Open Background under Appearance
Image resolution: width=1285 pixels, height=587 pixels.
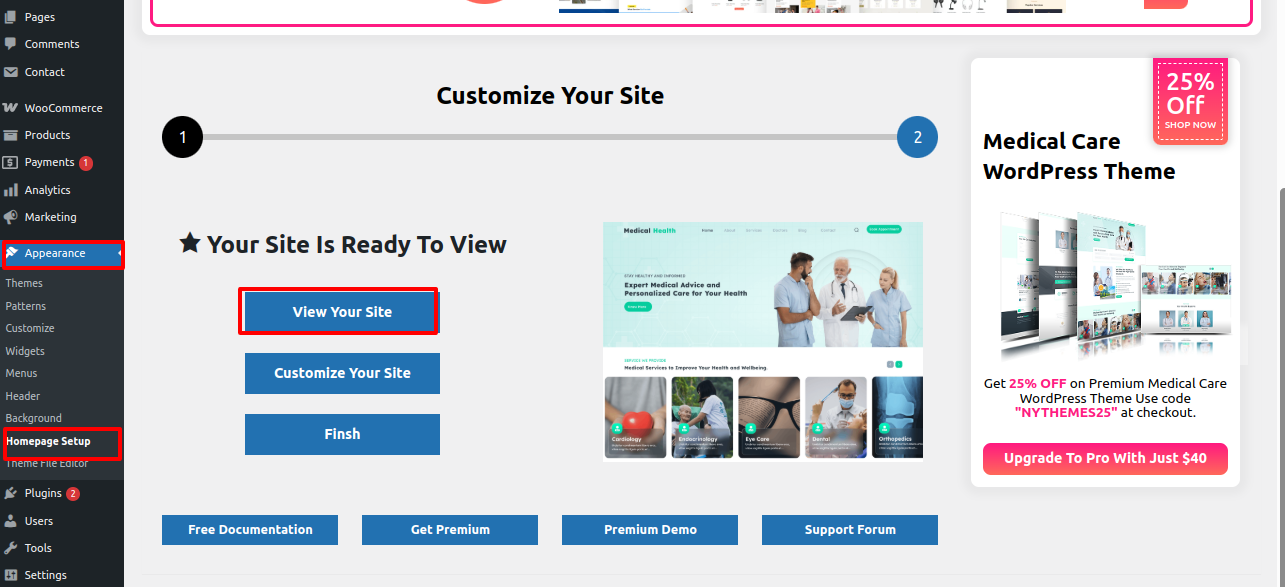pos(34,418)
